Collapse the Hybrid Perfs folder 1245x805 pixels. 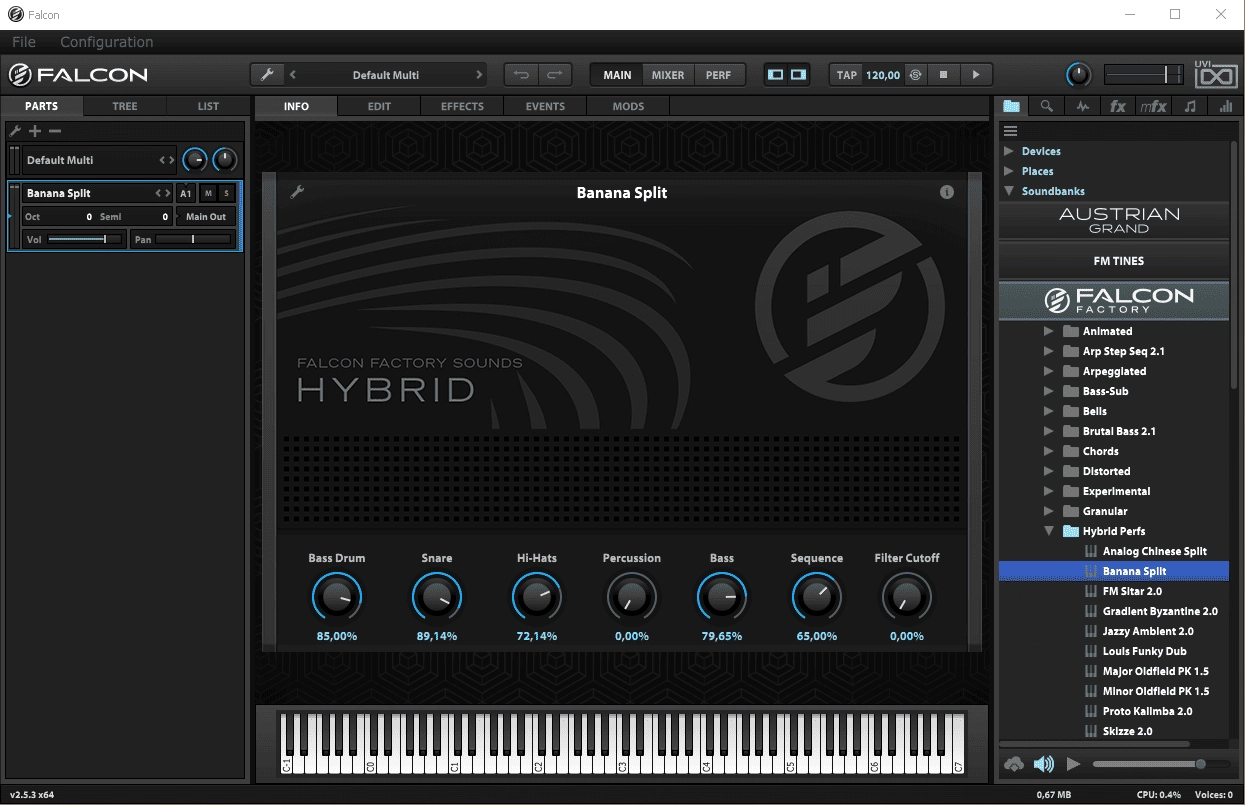pos(1048,531)
